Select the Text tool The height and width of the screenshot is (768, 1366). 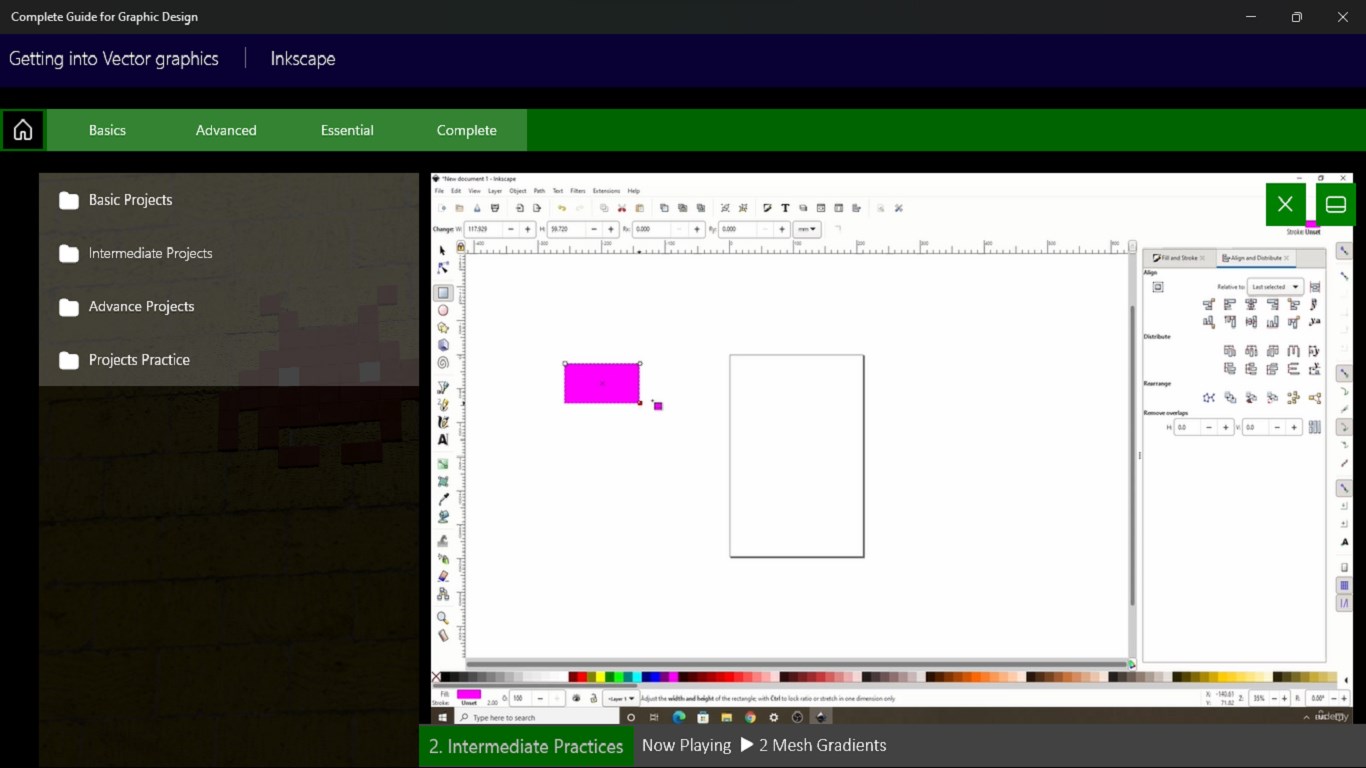pos(443,439)
